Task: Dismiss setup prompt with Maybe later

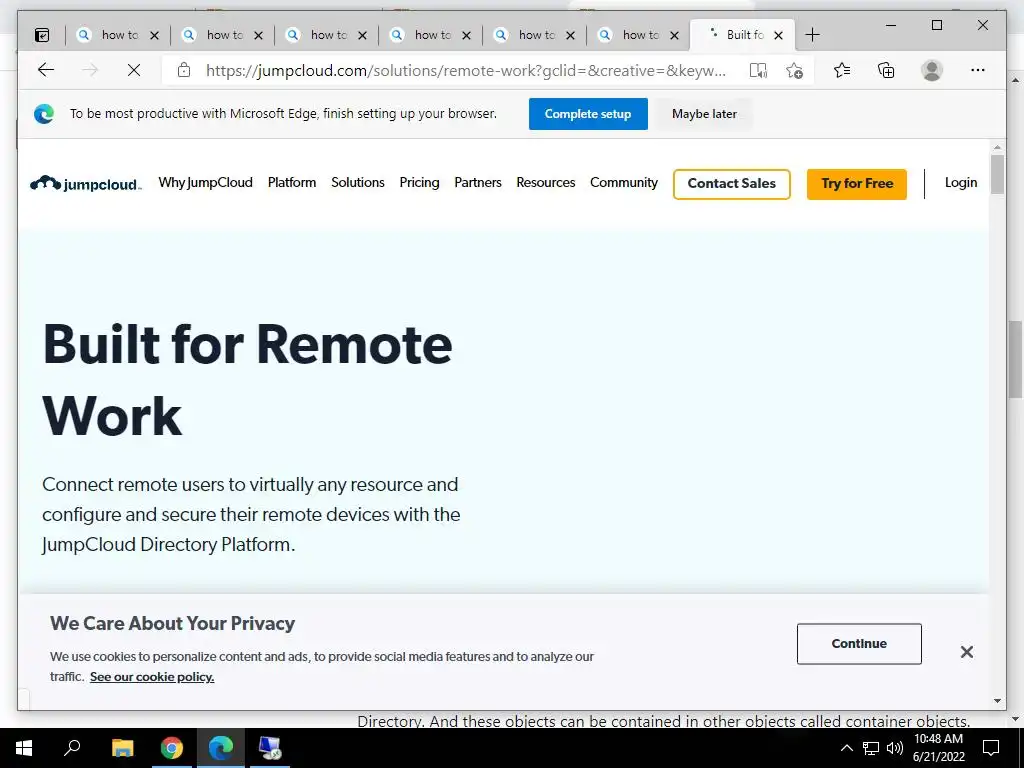Action: click(704, 114)
